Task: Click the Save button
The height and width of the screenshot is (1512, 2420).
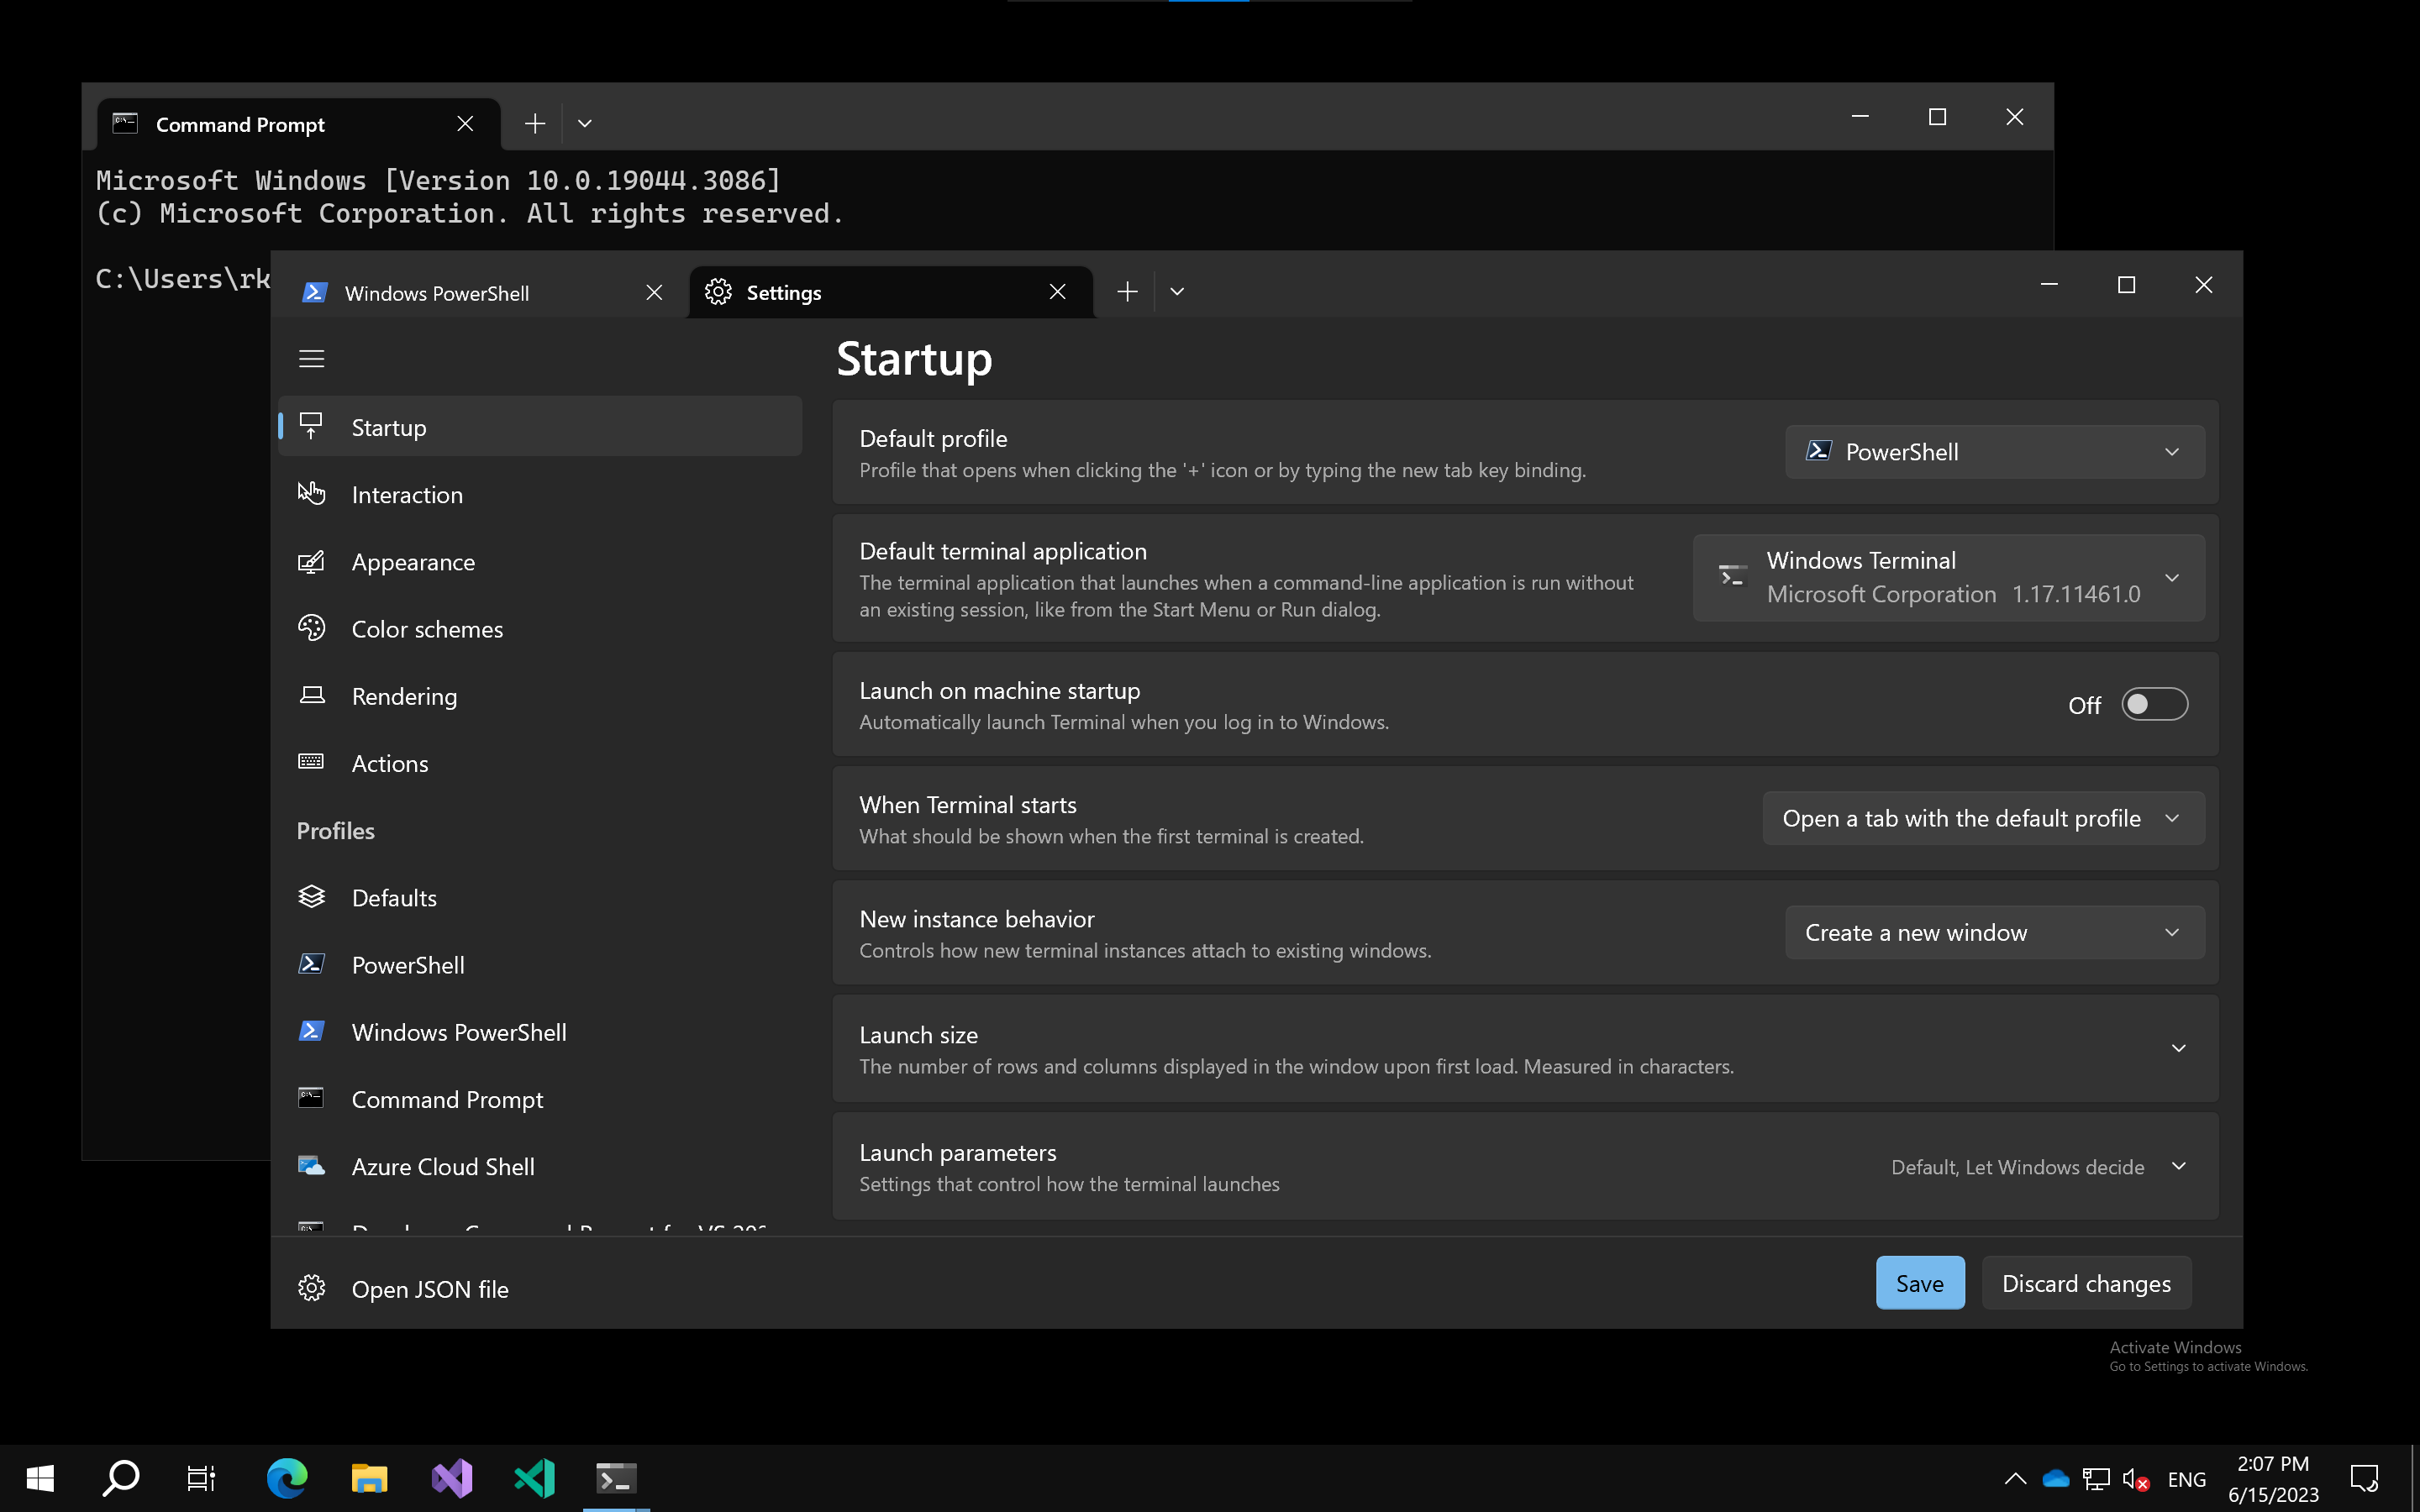Action: pos(1919,1283)
